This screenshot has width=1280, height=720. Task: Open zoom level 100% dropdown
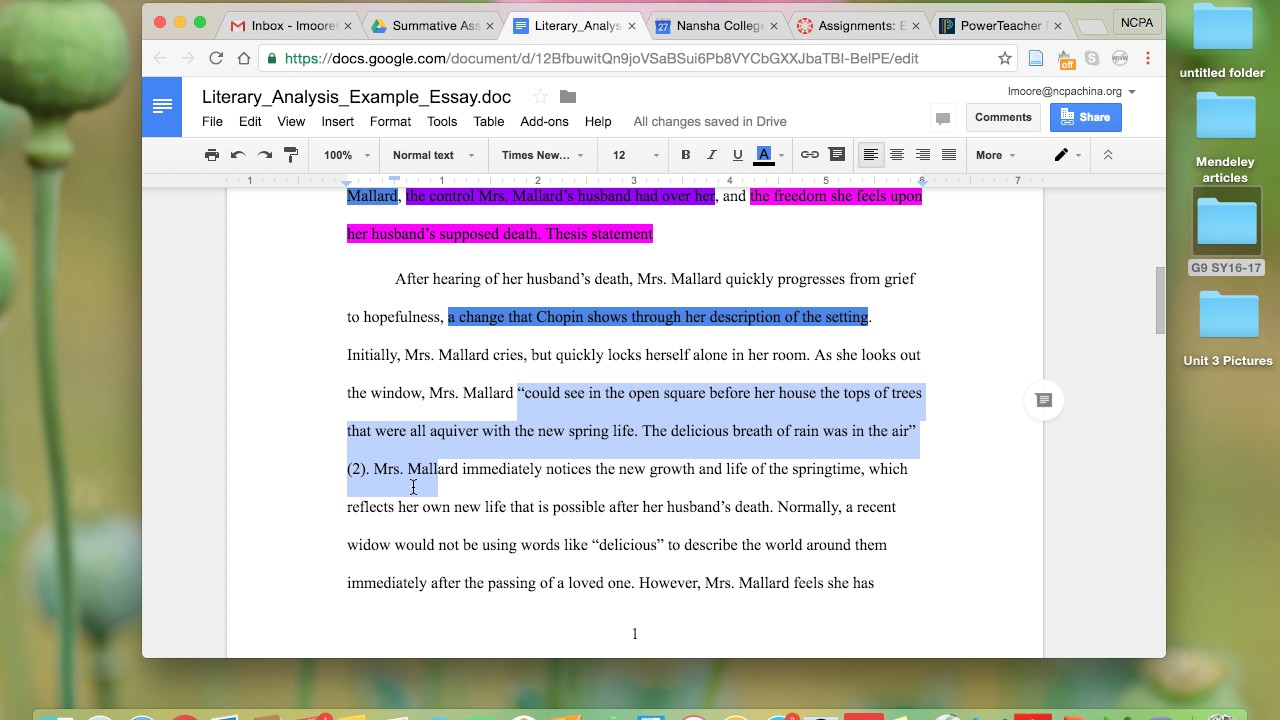346,155
